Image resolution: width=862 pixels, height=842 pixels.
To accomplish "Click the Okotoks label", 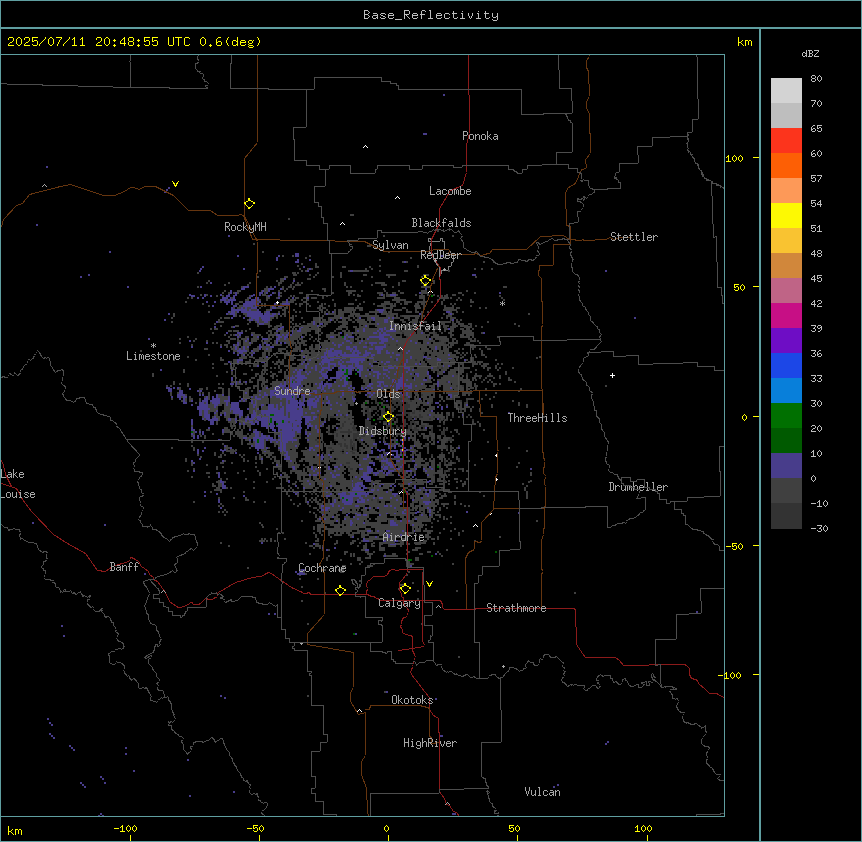I will coord(412,700).
